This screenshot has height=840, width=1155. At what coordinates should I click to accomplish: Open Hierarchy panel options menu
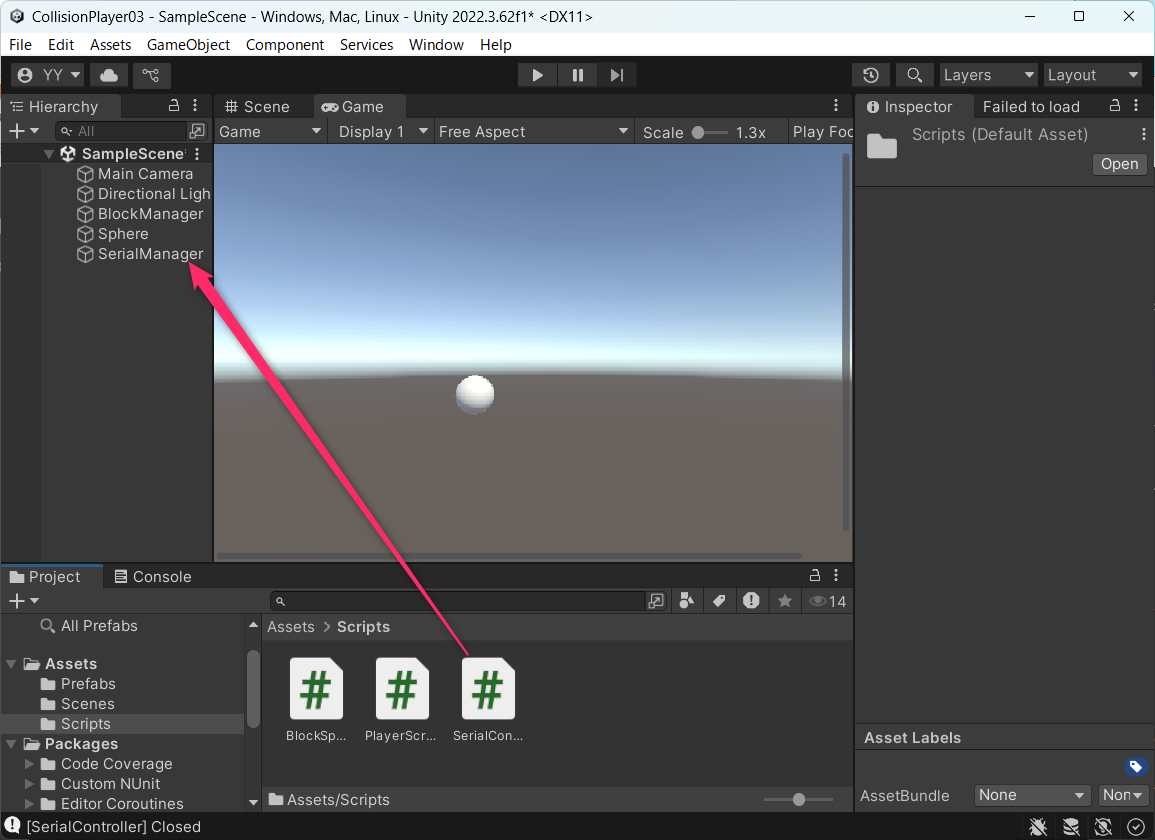pos(195,105)
